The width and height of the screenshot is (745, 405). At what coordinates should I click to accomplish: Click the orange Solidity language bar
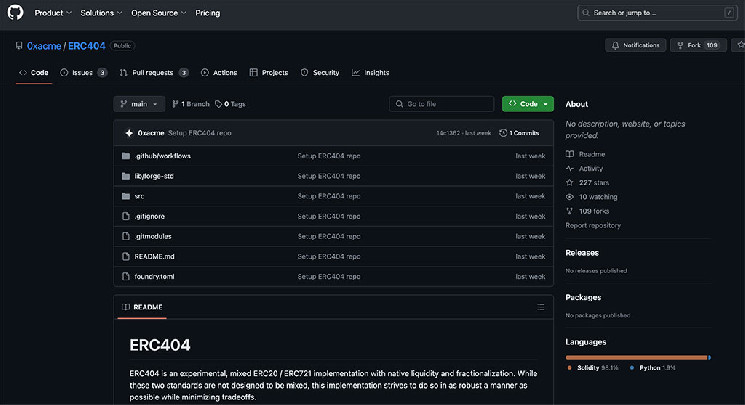(636, 357)
